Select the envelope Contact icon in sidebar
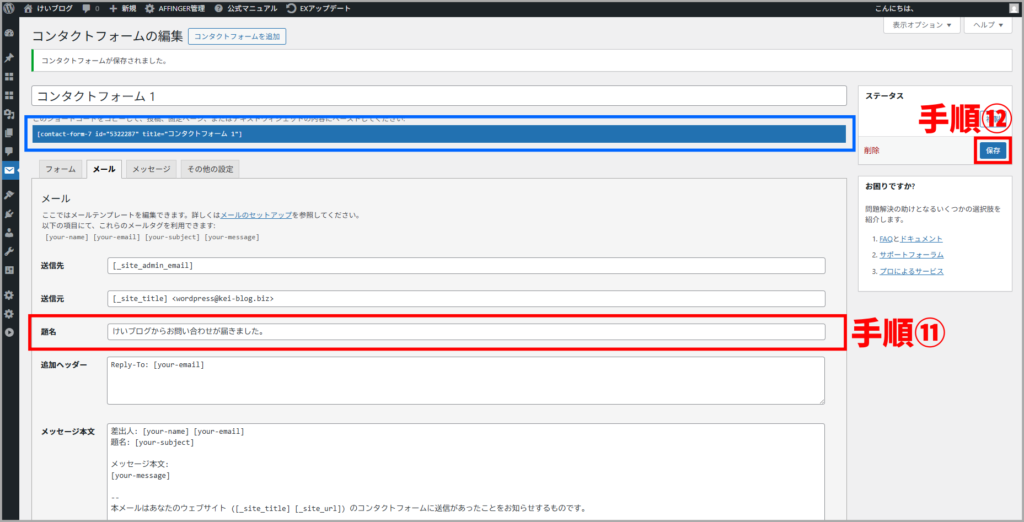Screen dimensions: 1024x522 tap(9, 170)
